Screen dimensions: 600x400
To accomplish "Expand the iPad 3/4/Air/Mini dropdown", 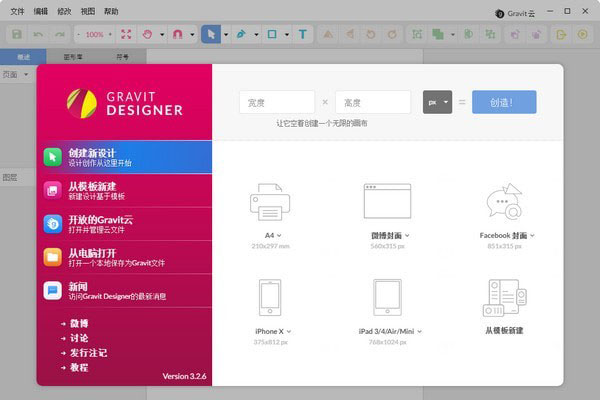I will coord(387,331).
